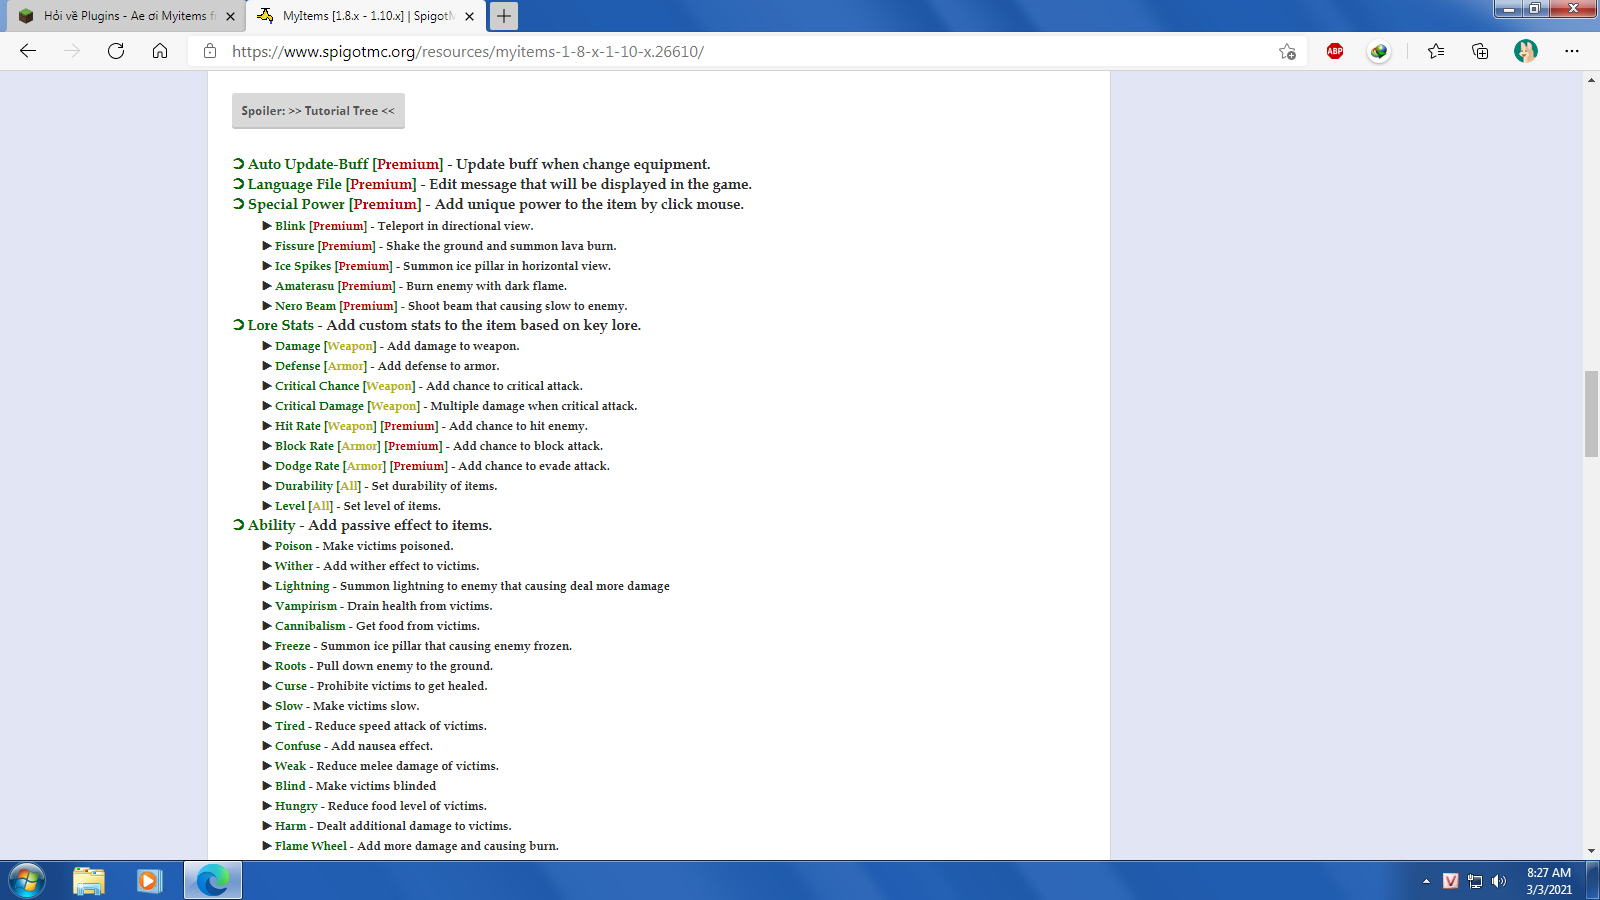Open the Collections panel
Viewport: 1600px width, 900px height.
tap(1480, 51)
